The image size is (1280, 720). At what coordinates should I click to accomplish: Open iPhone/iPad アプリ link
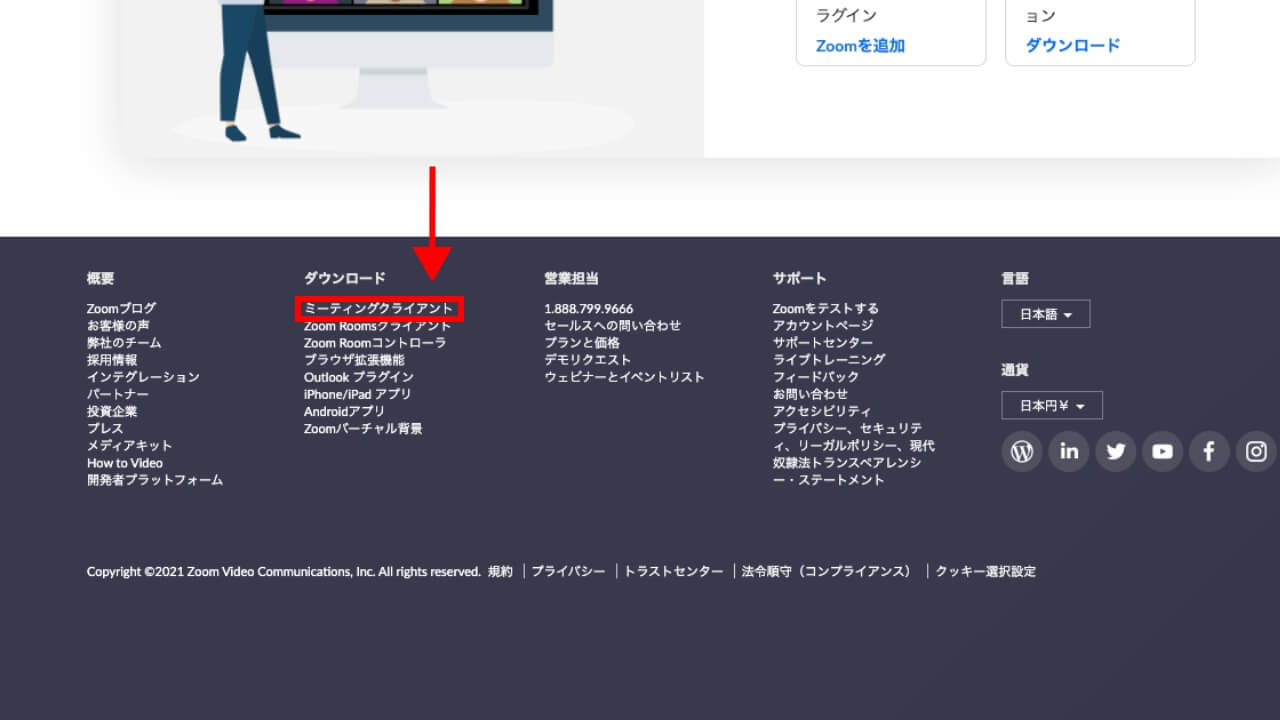(x=358, y=394)
